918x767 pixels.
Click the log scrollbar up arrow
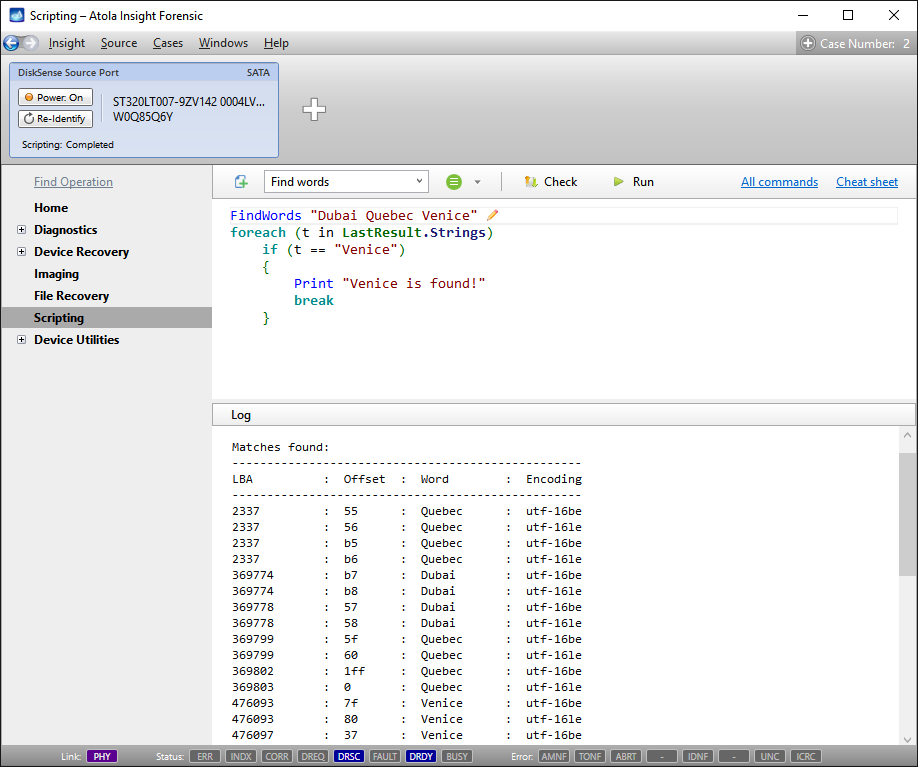tap(907, 435)
